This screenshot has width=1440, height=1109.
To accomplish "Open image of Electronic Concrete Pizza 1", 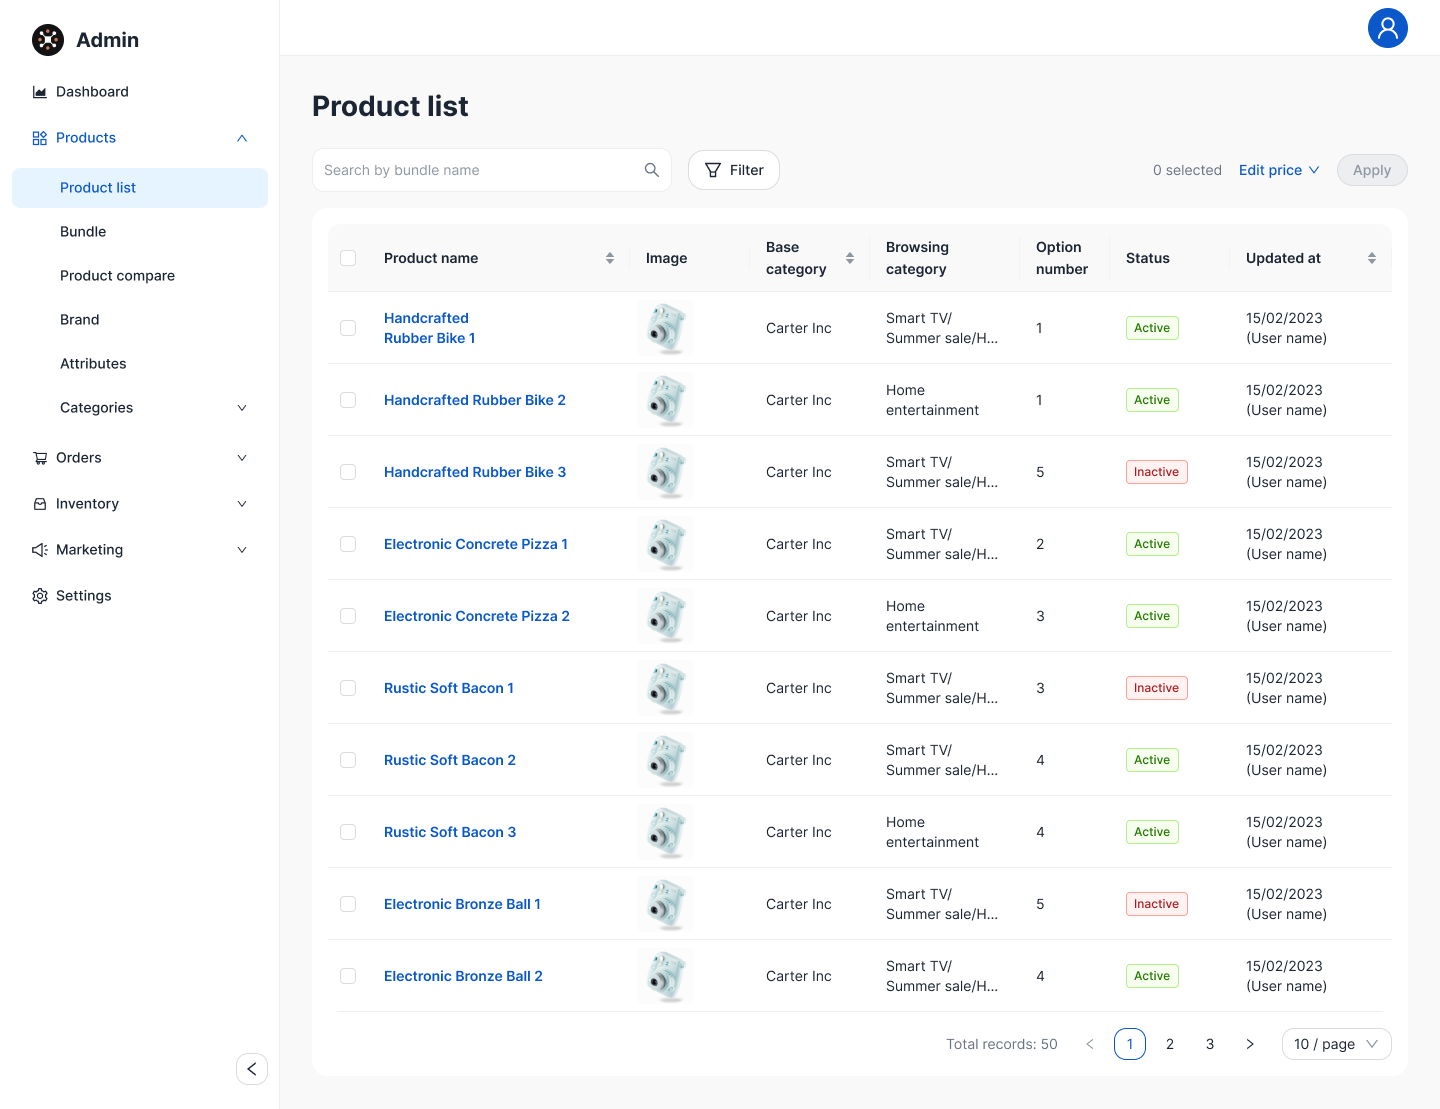I will tap(666, 544).
